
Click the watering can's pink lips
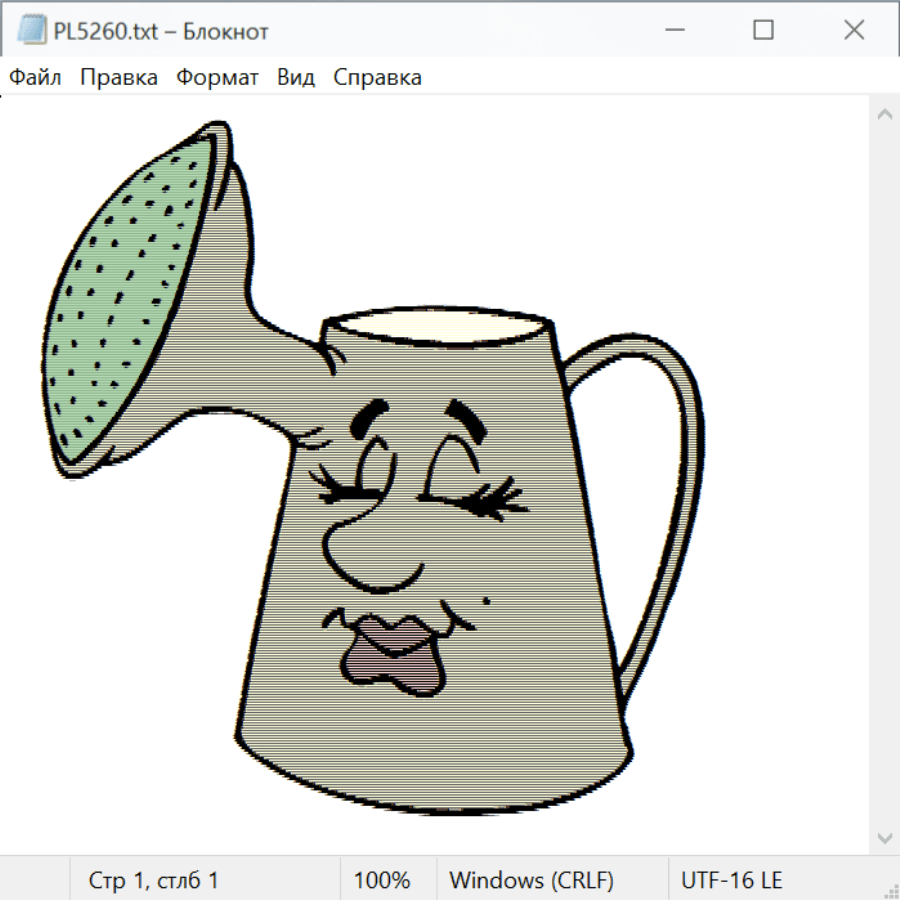point(390,655)
